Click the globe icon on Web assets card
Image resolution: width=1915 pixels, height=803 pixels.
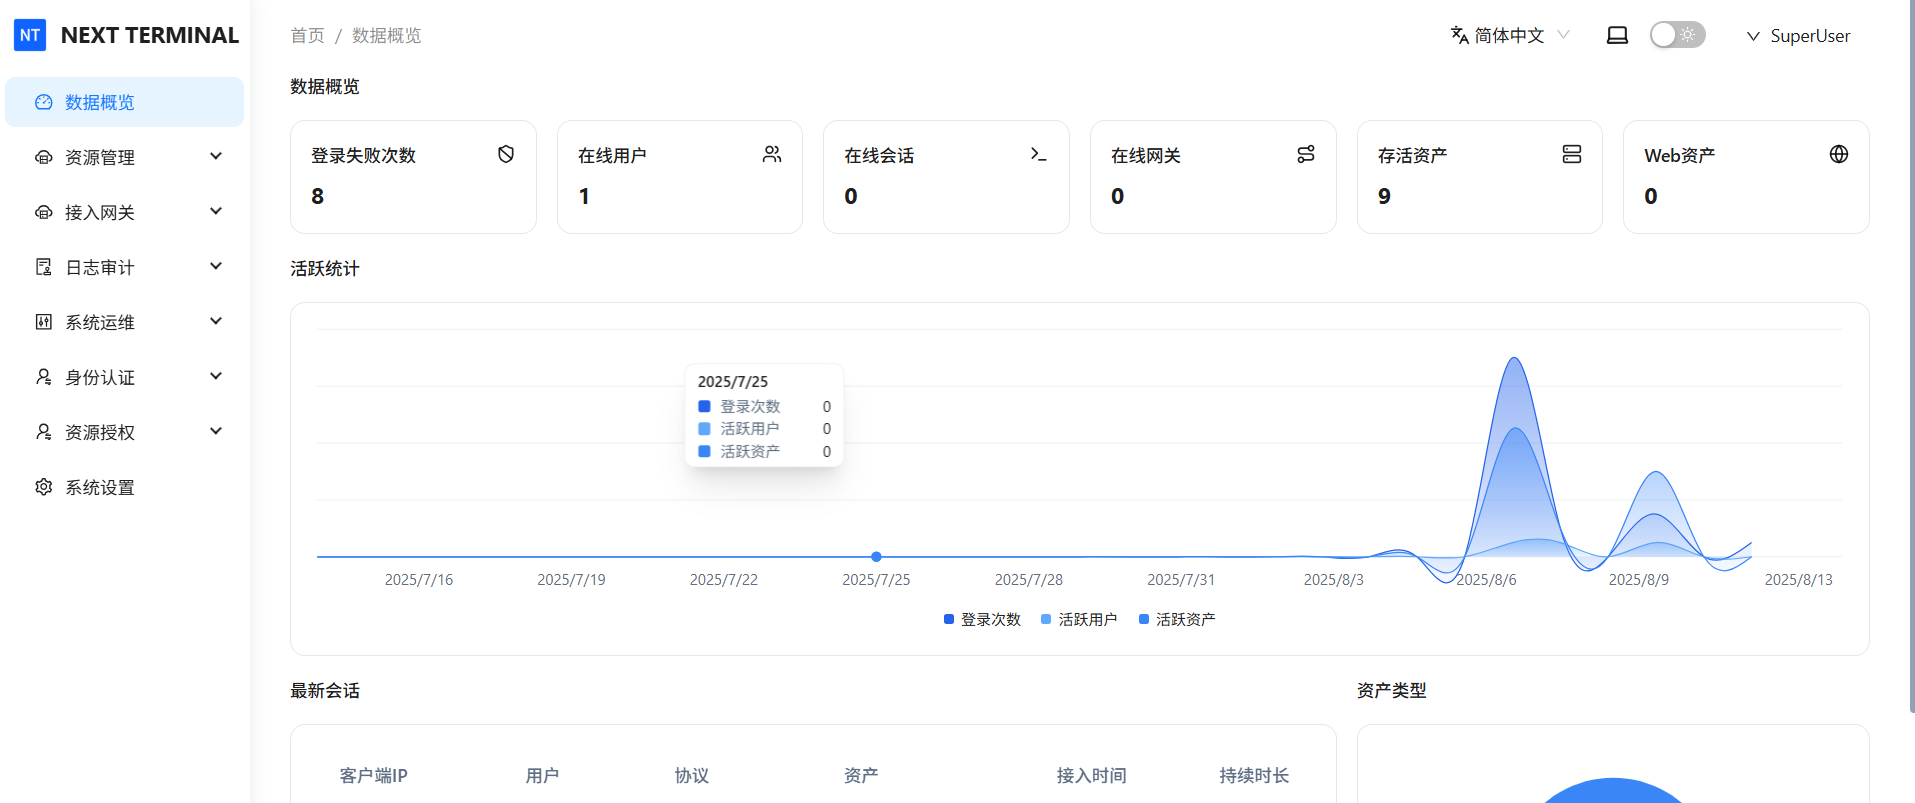pos(1839,154)
